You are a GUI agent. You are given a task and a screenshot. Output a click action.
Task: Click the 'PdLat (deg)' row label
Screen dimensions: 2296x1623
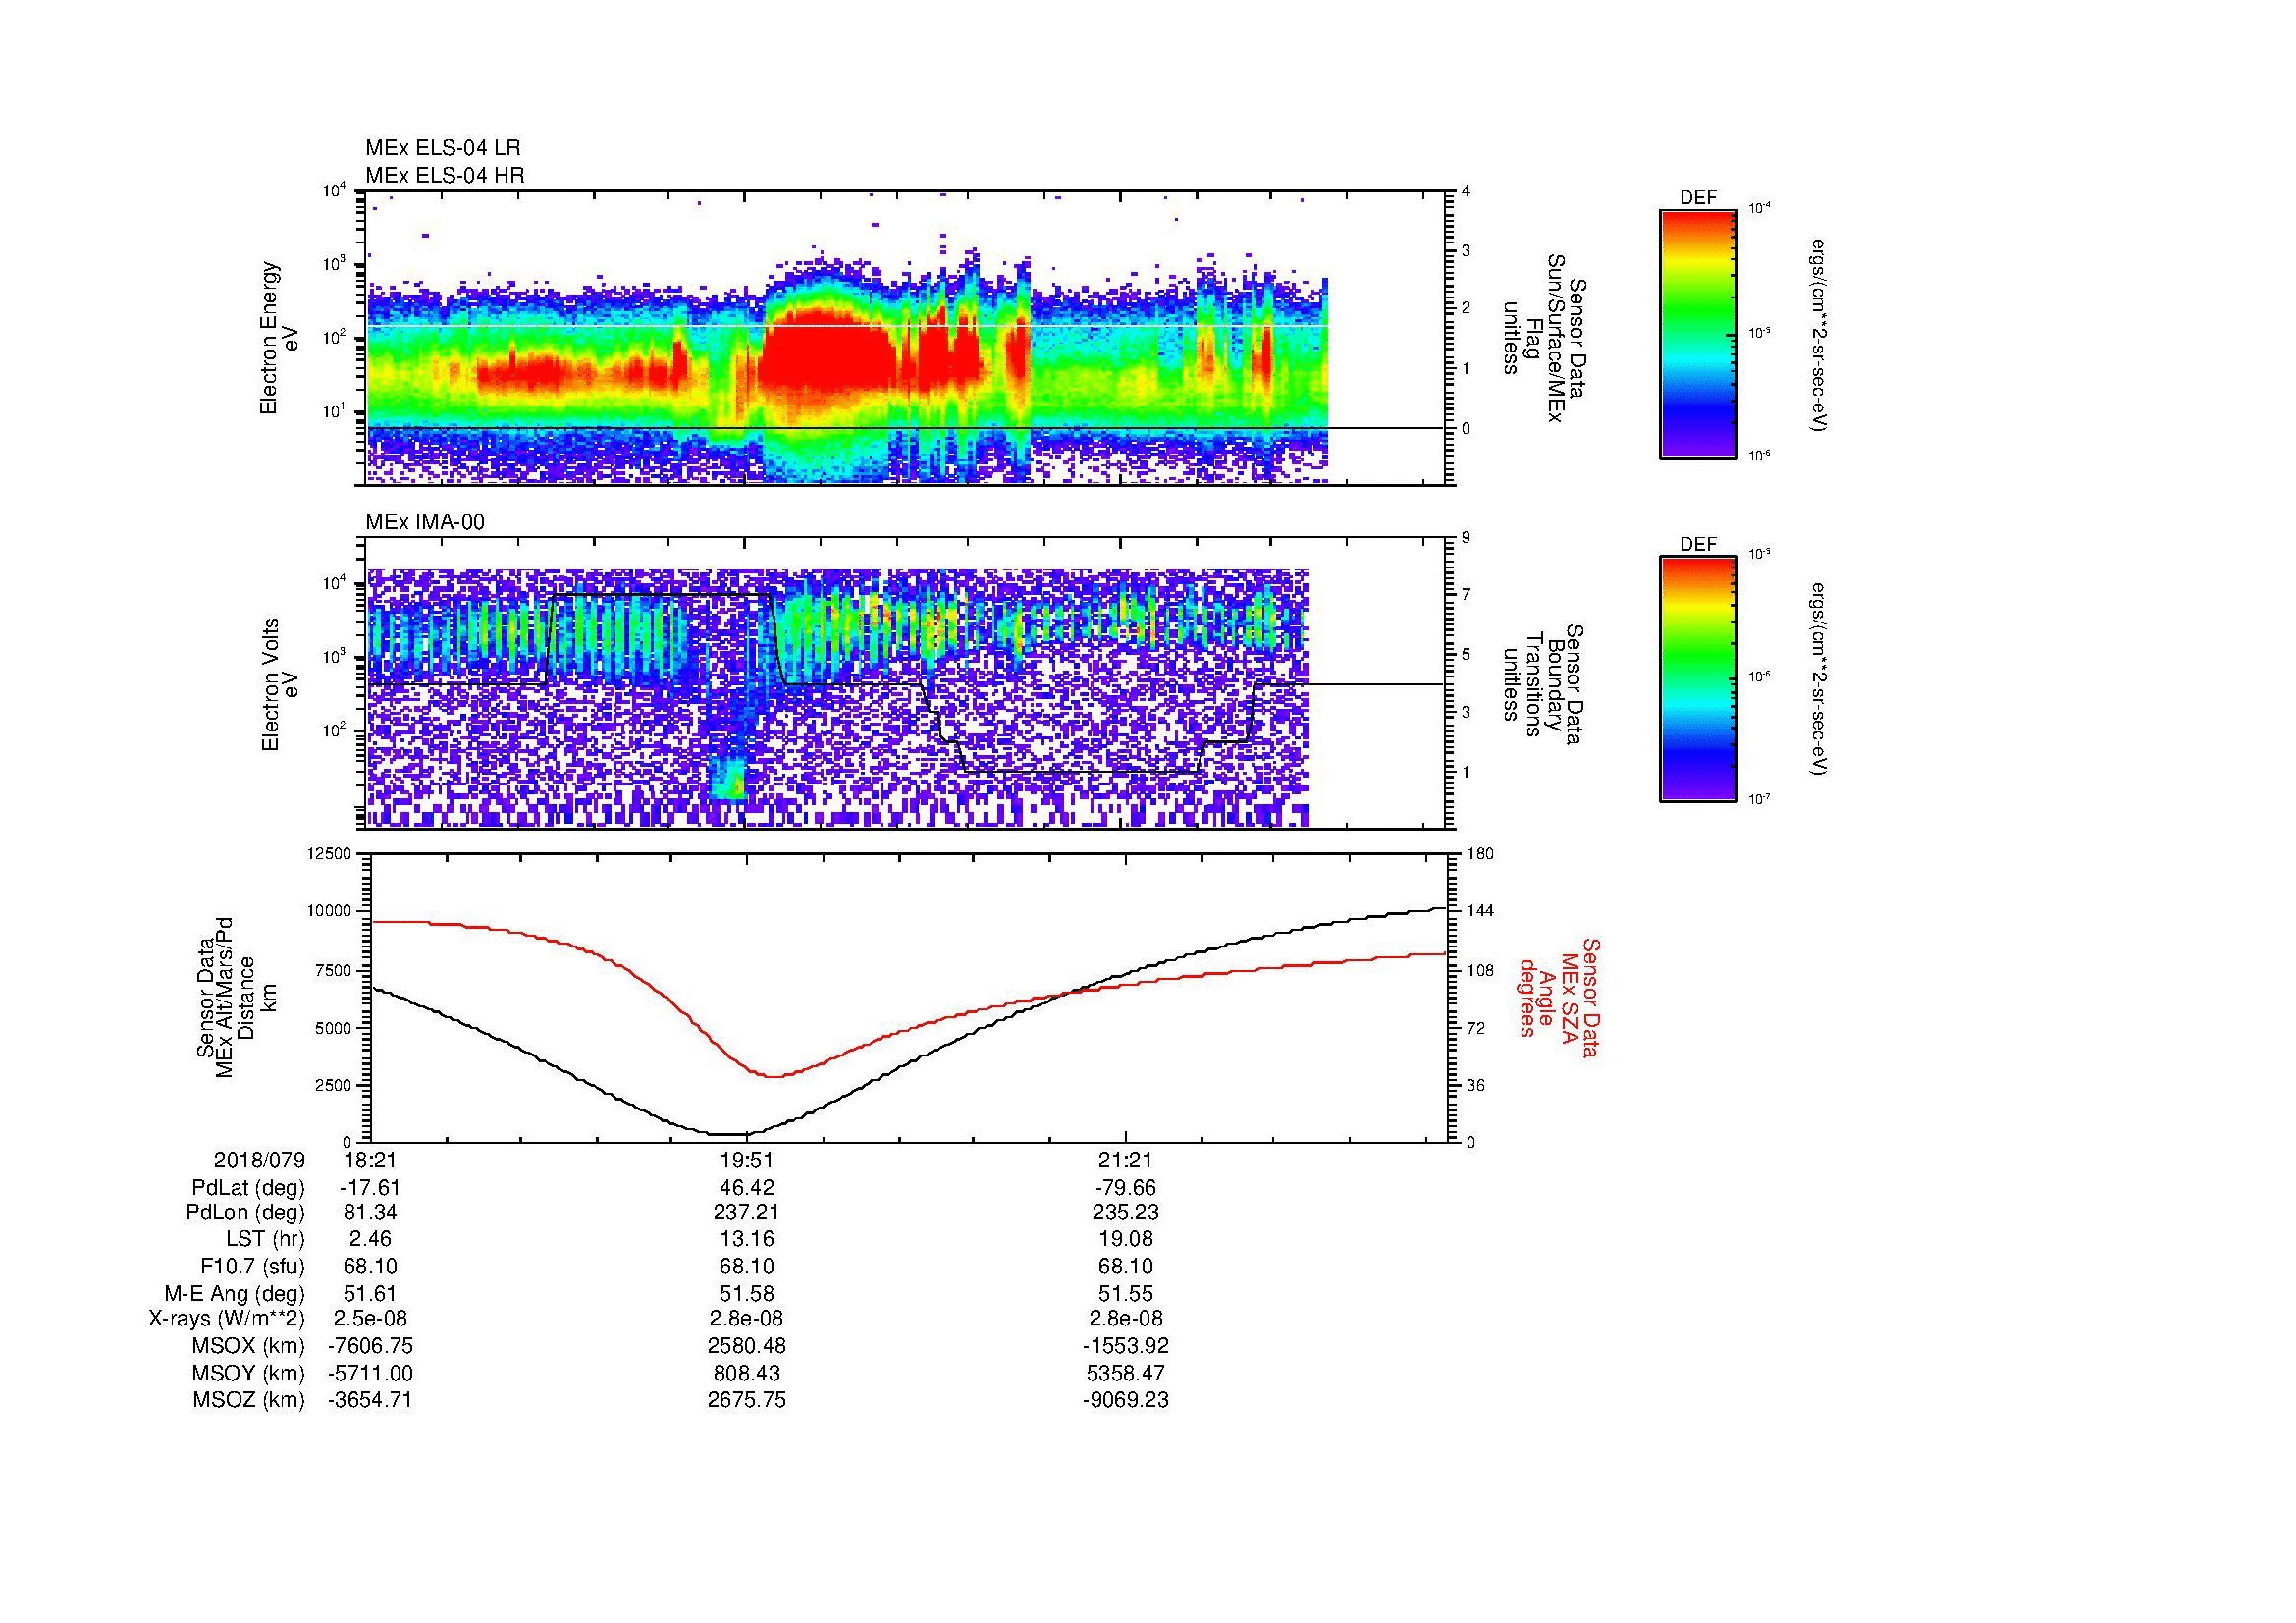tap(248, 1188)
